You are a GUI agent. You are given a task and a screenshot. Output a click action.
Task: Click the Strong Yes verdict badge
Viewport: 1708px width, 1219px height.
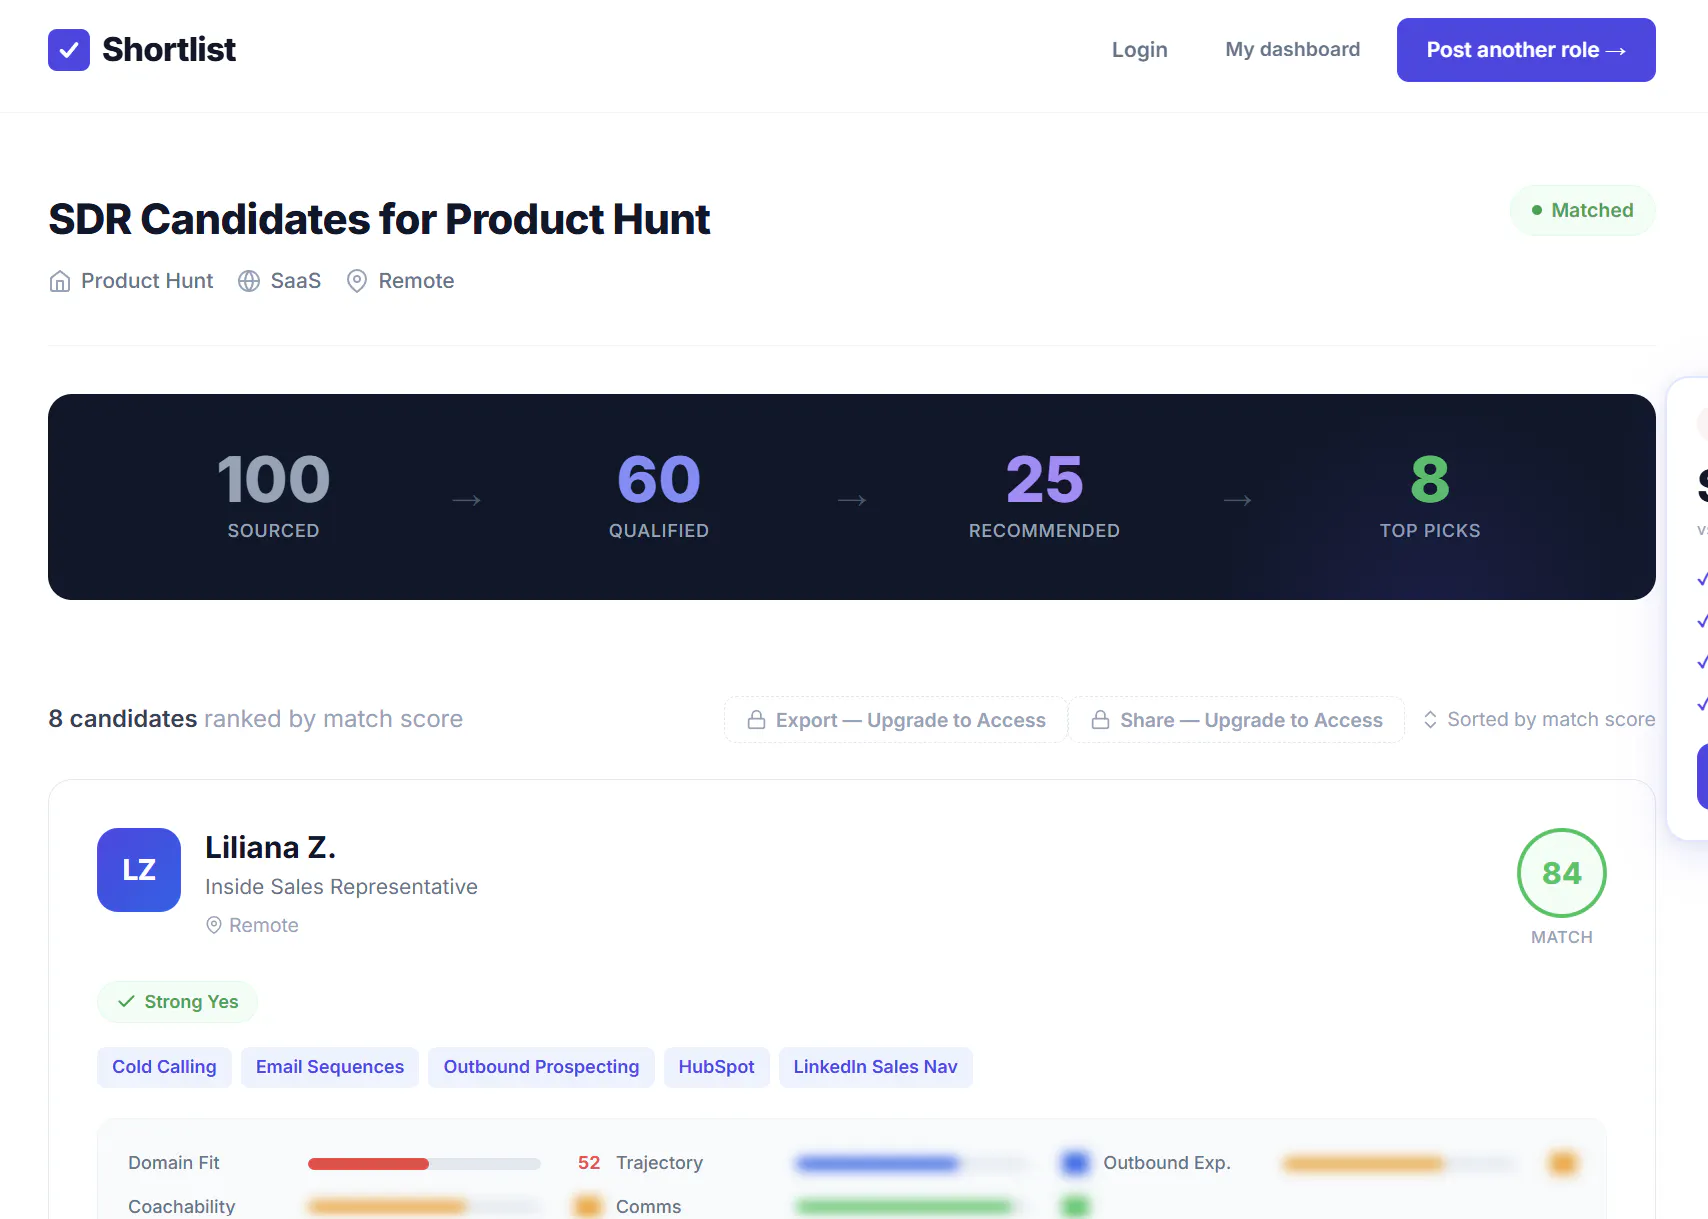178,1002
